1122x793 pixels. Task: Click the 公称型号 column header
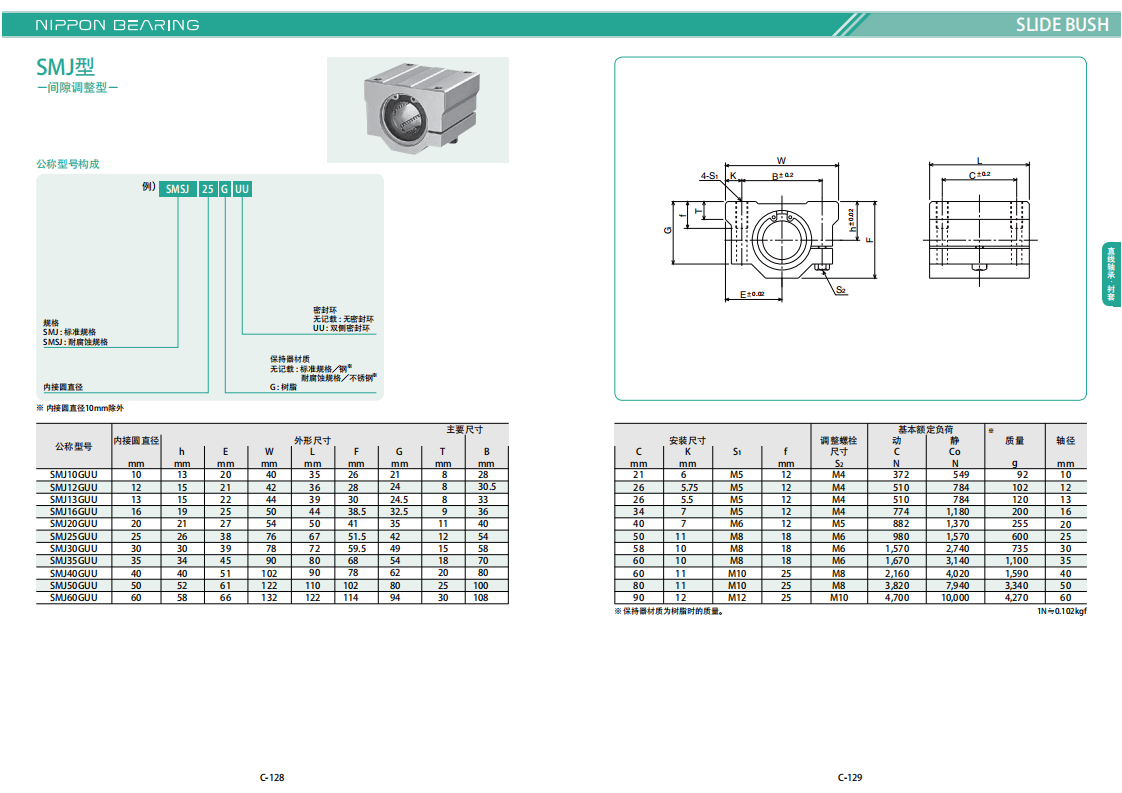(x=74, y=447)
